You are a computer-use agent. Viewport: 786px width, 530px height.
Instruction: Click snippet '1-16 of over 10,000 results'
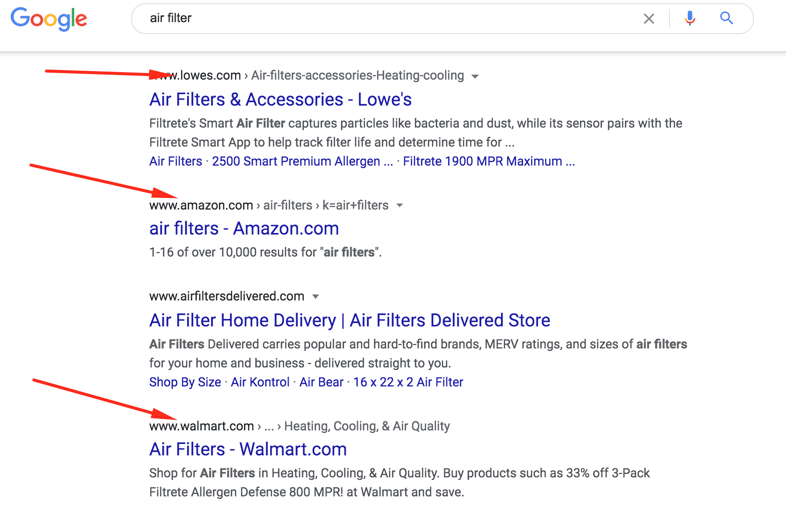click(x=265, y=252)
